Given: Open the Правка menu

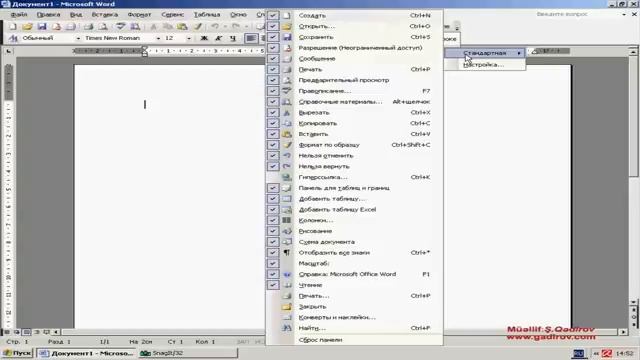Looking at the screenshot, I should [48, 15].
